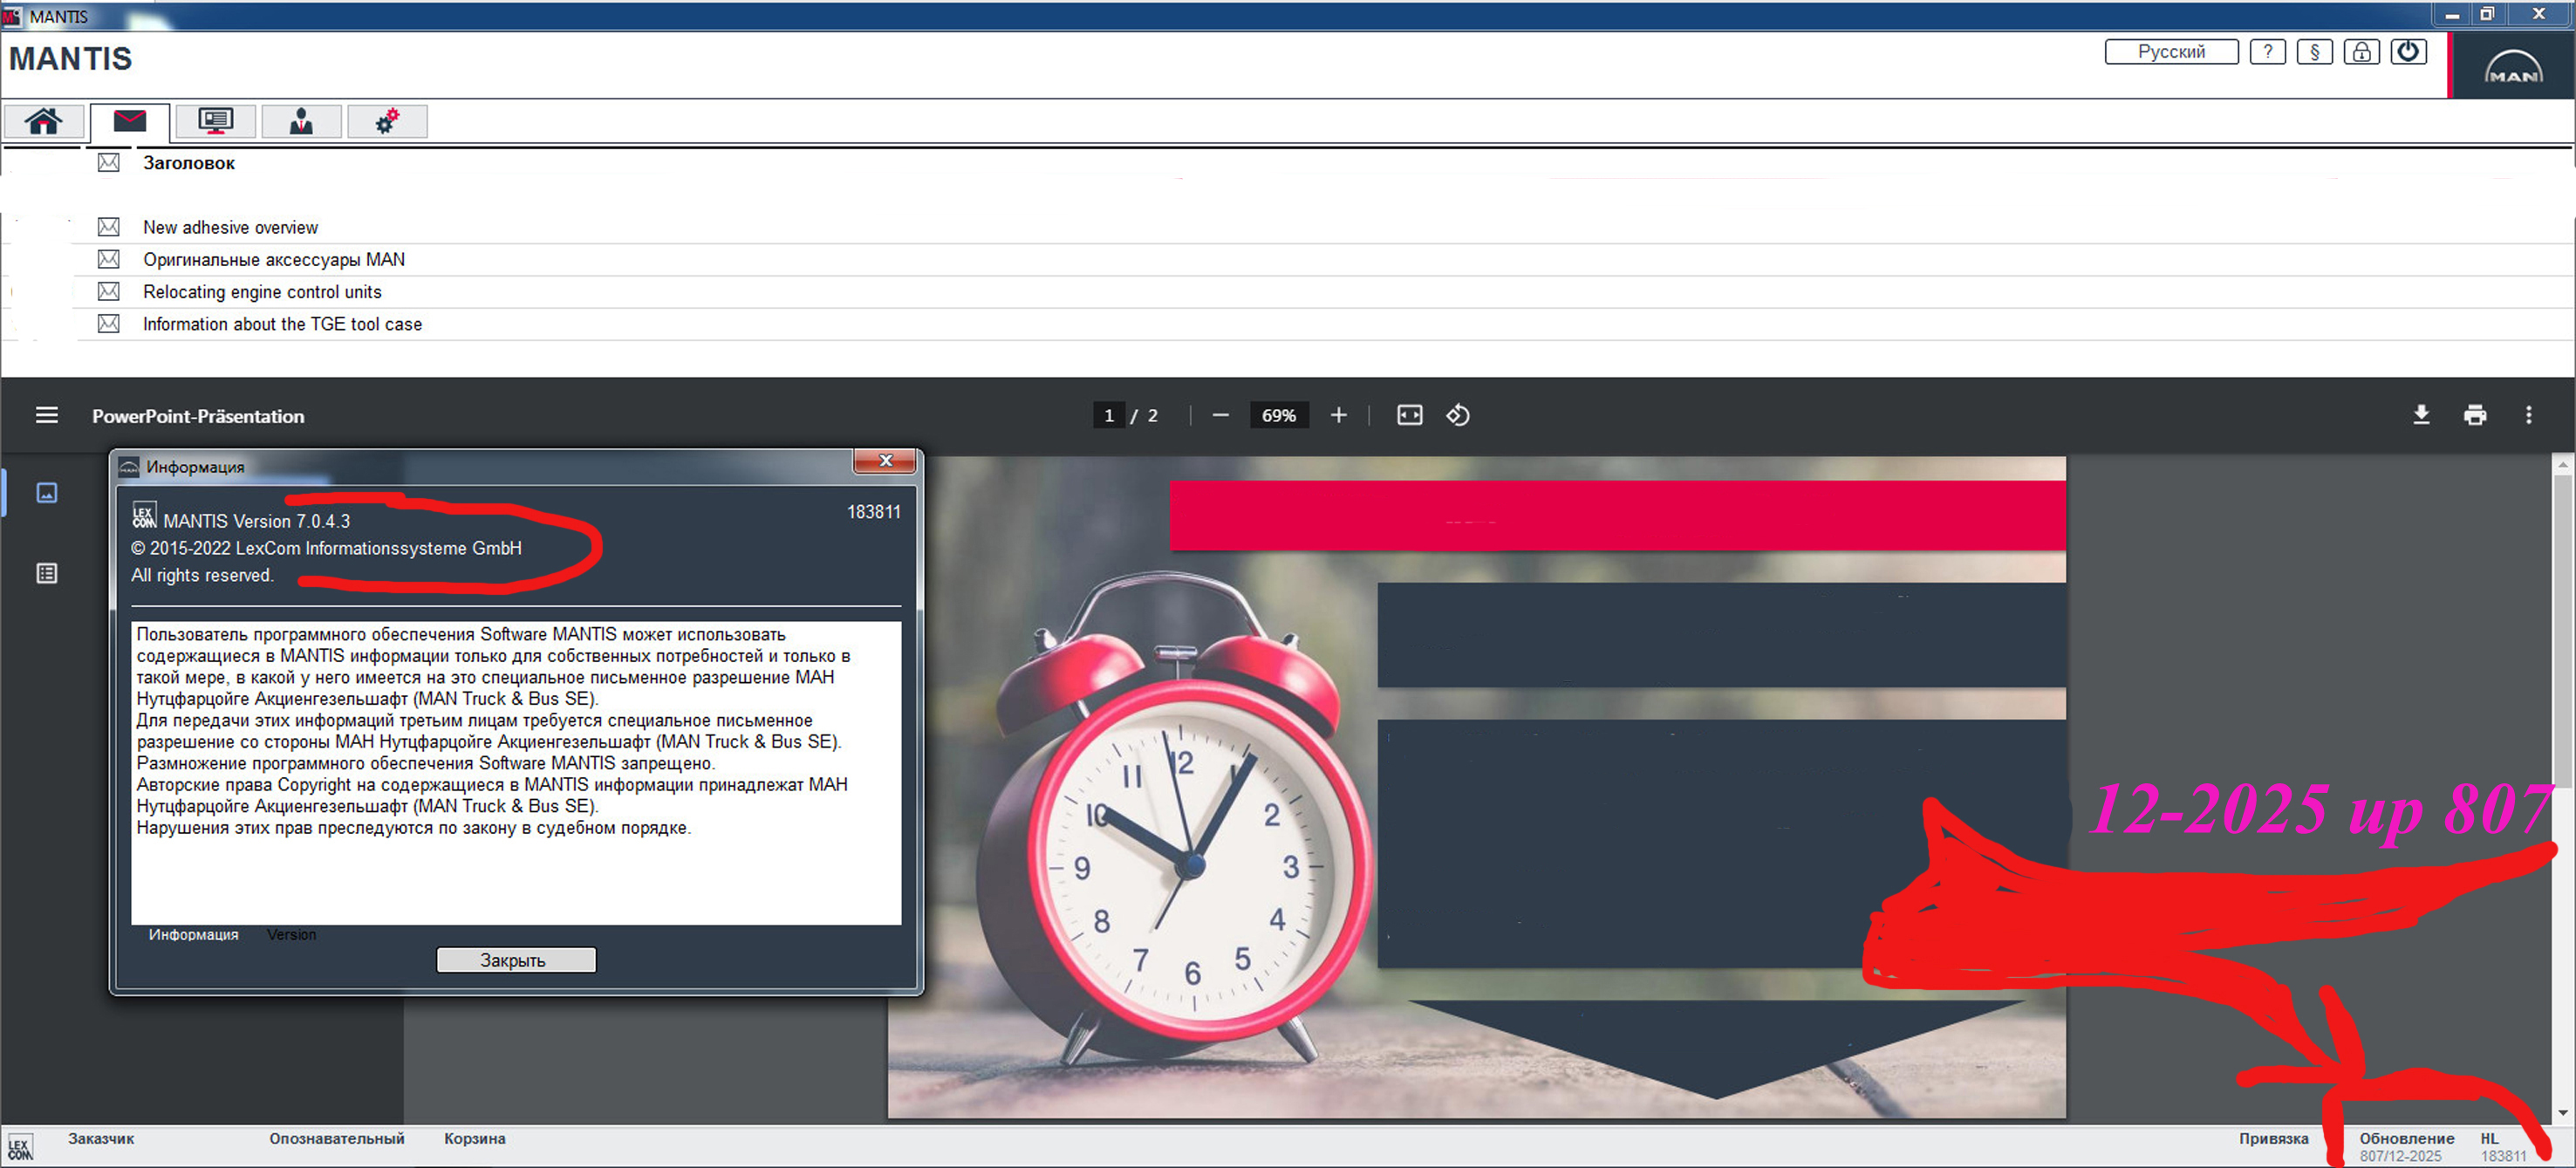2576x1168 pixels.
Task: Toggle the PDF sidebar hamburger menu
Action: (47, 415)
